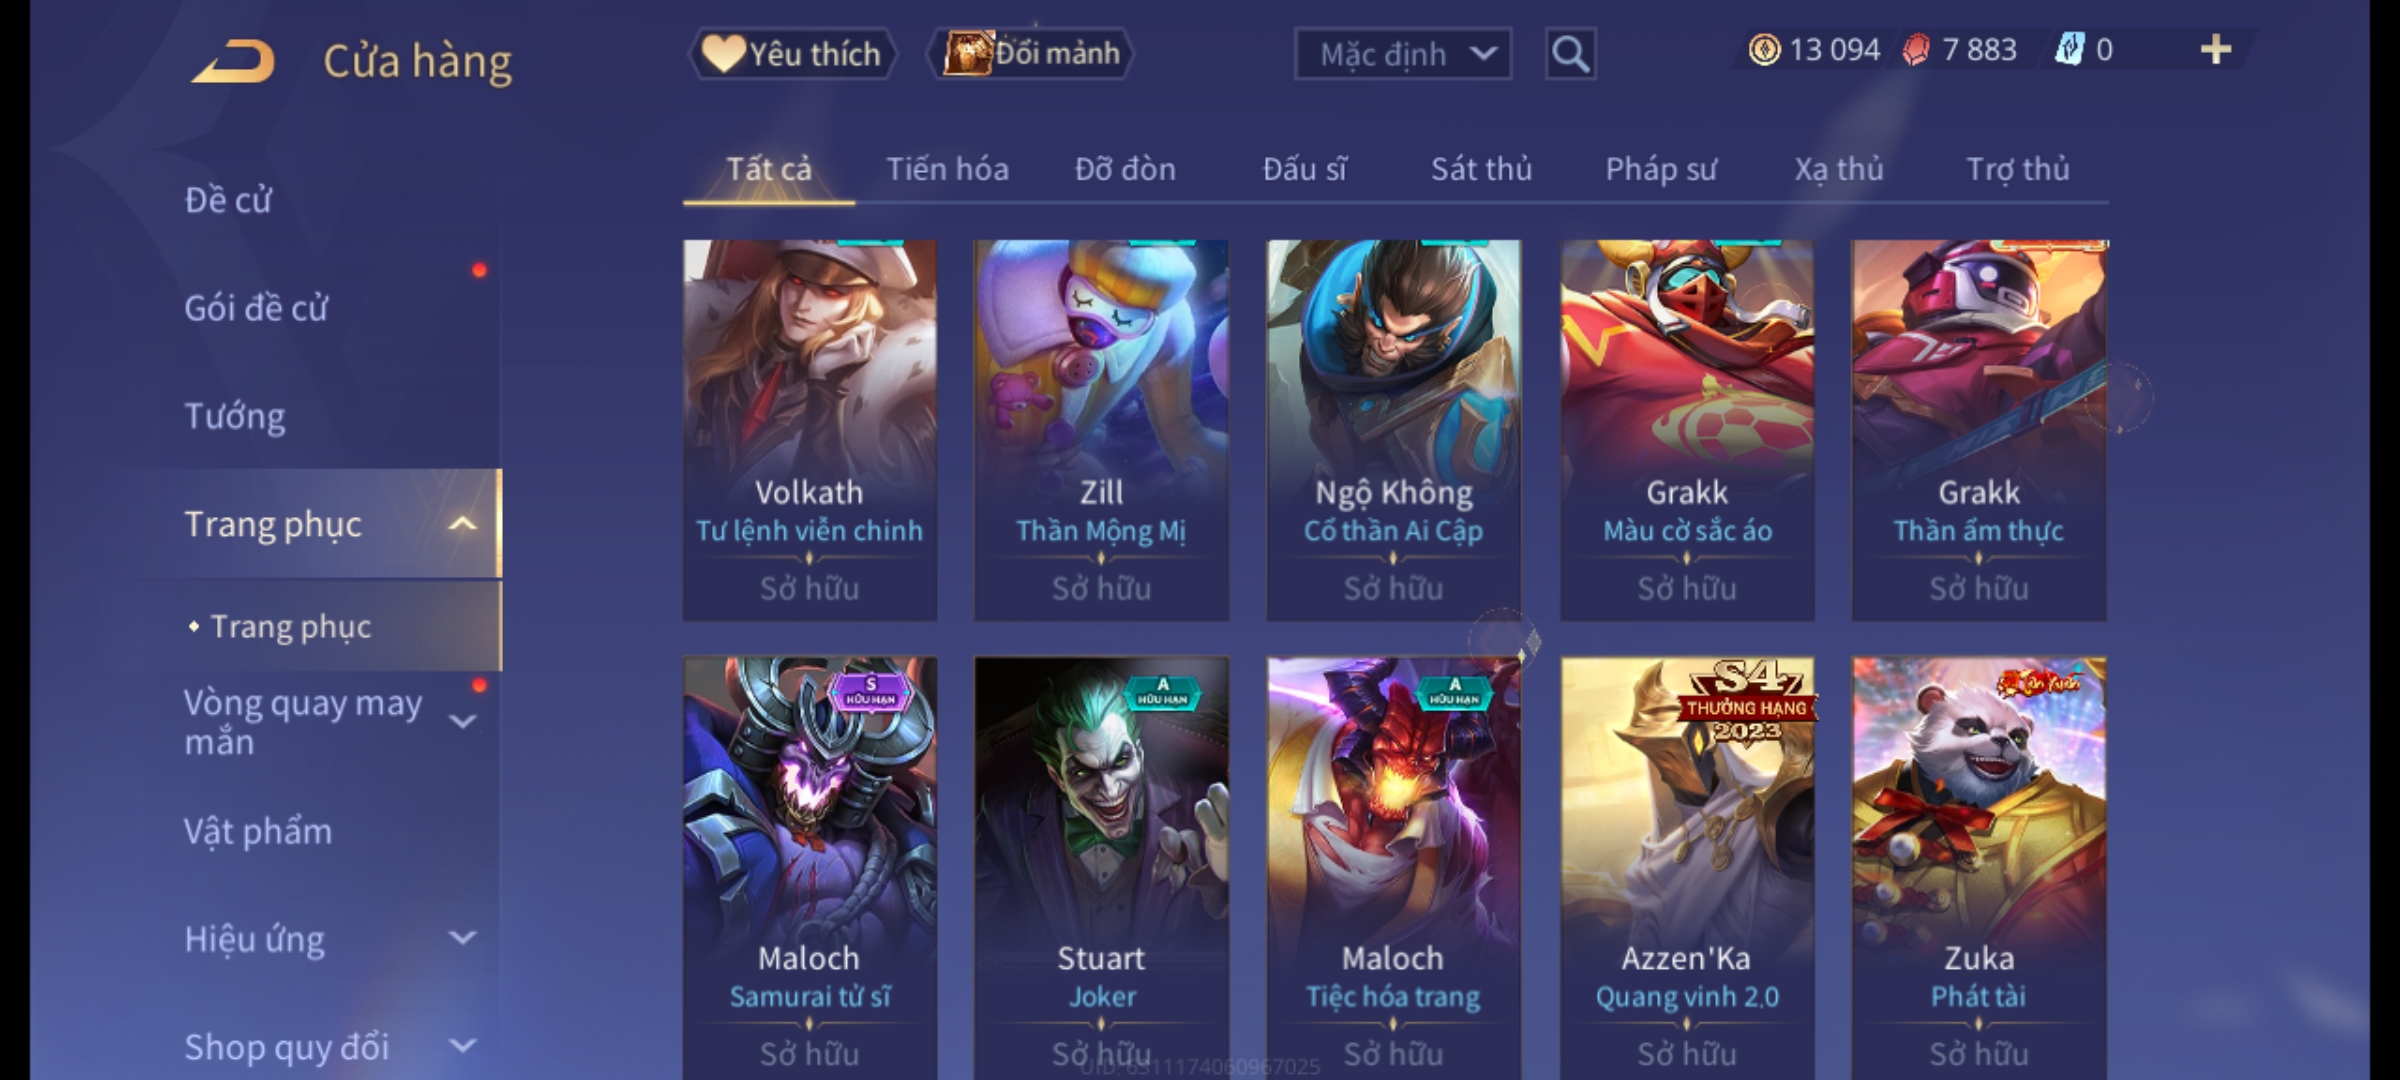Select Volkath Tư lệnh viễn chinh skin
This screenshot has width=2400, height=1080.
point(810,430)
